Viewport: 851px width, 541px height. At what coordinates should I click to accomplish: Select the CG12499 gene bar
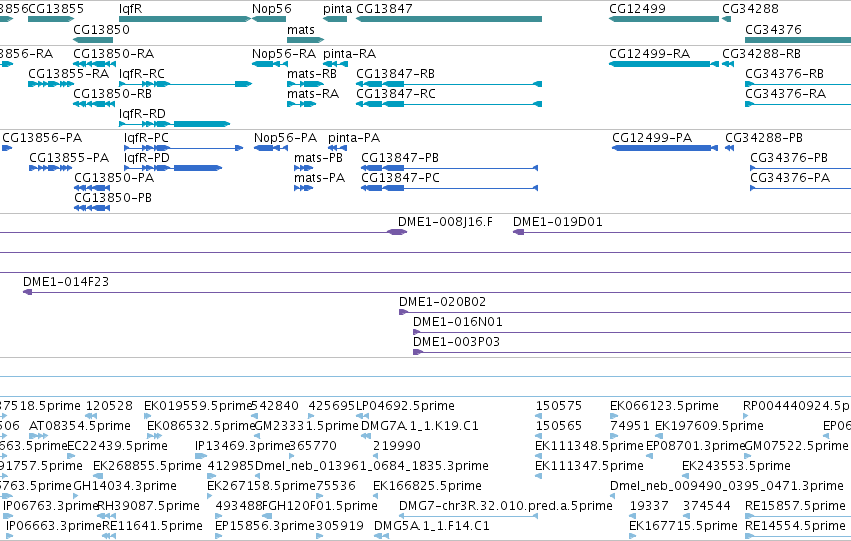point(664,19)
